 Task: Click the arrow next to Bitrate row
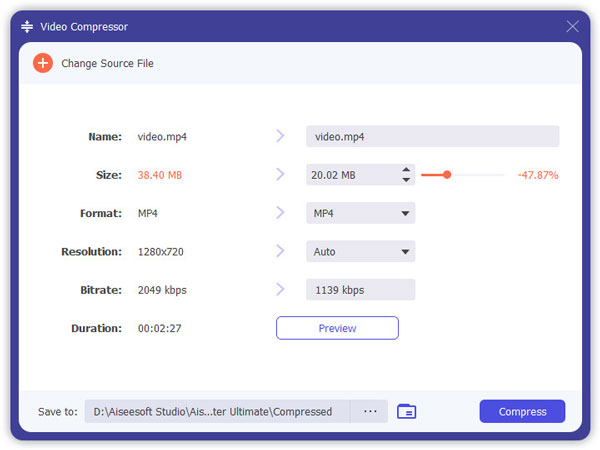pos(280,289)
